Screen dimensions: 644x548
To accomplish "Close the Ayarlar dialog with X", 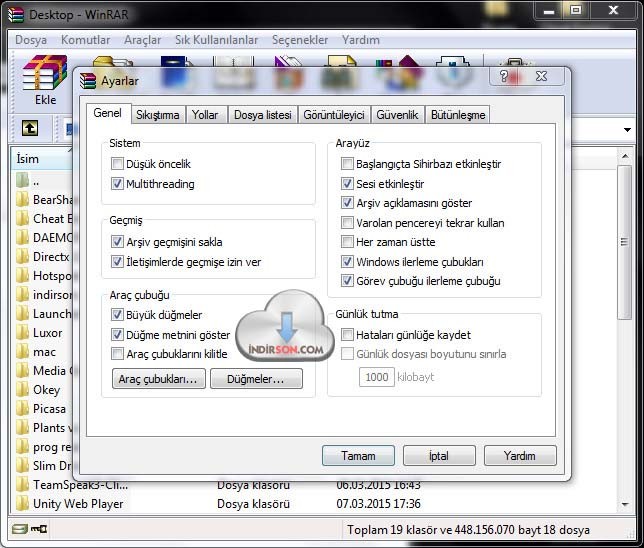I will 541,76.
